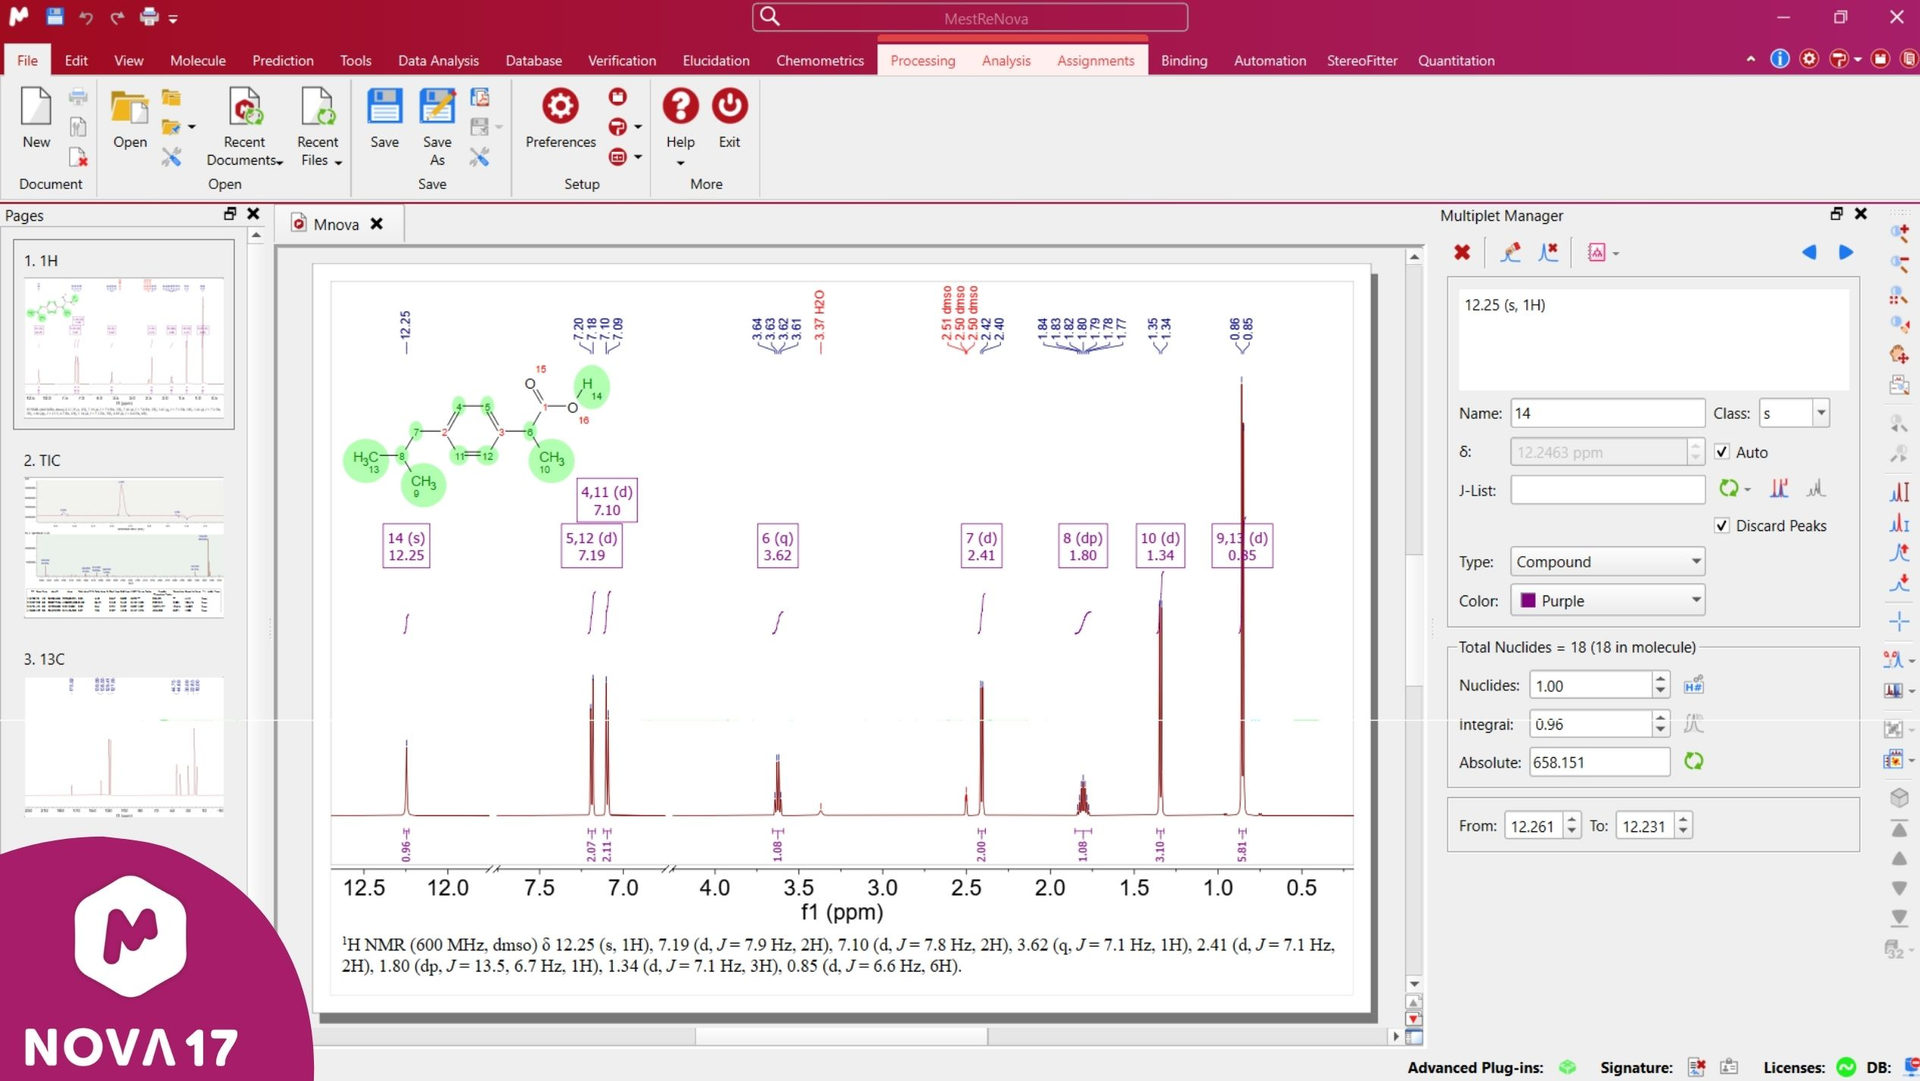Toggle the Discard Peaks checkbox
Screen dimensions: 1920x1081
pos(1722,526)
